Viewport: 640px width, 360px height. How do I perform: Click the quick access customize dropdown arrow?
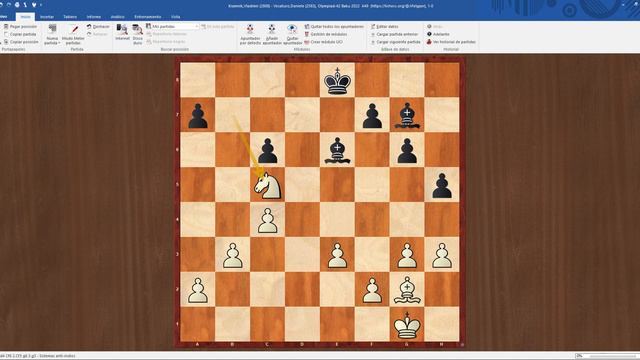(x=41, y=5)
